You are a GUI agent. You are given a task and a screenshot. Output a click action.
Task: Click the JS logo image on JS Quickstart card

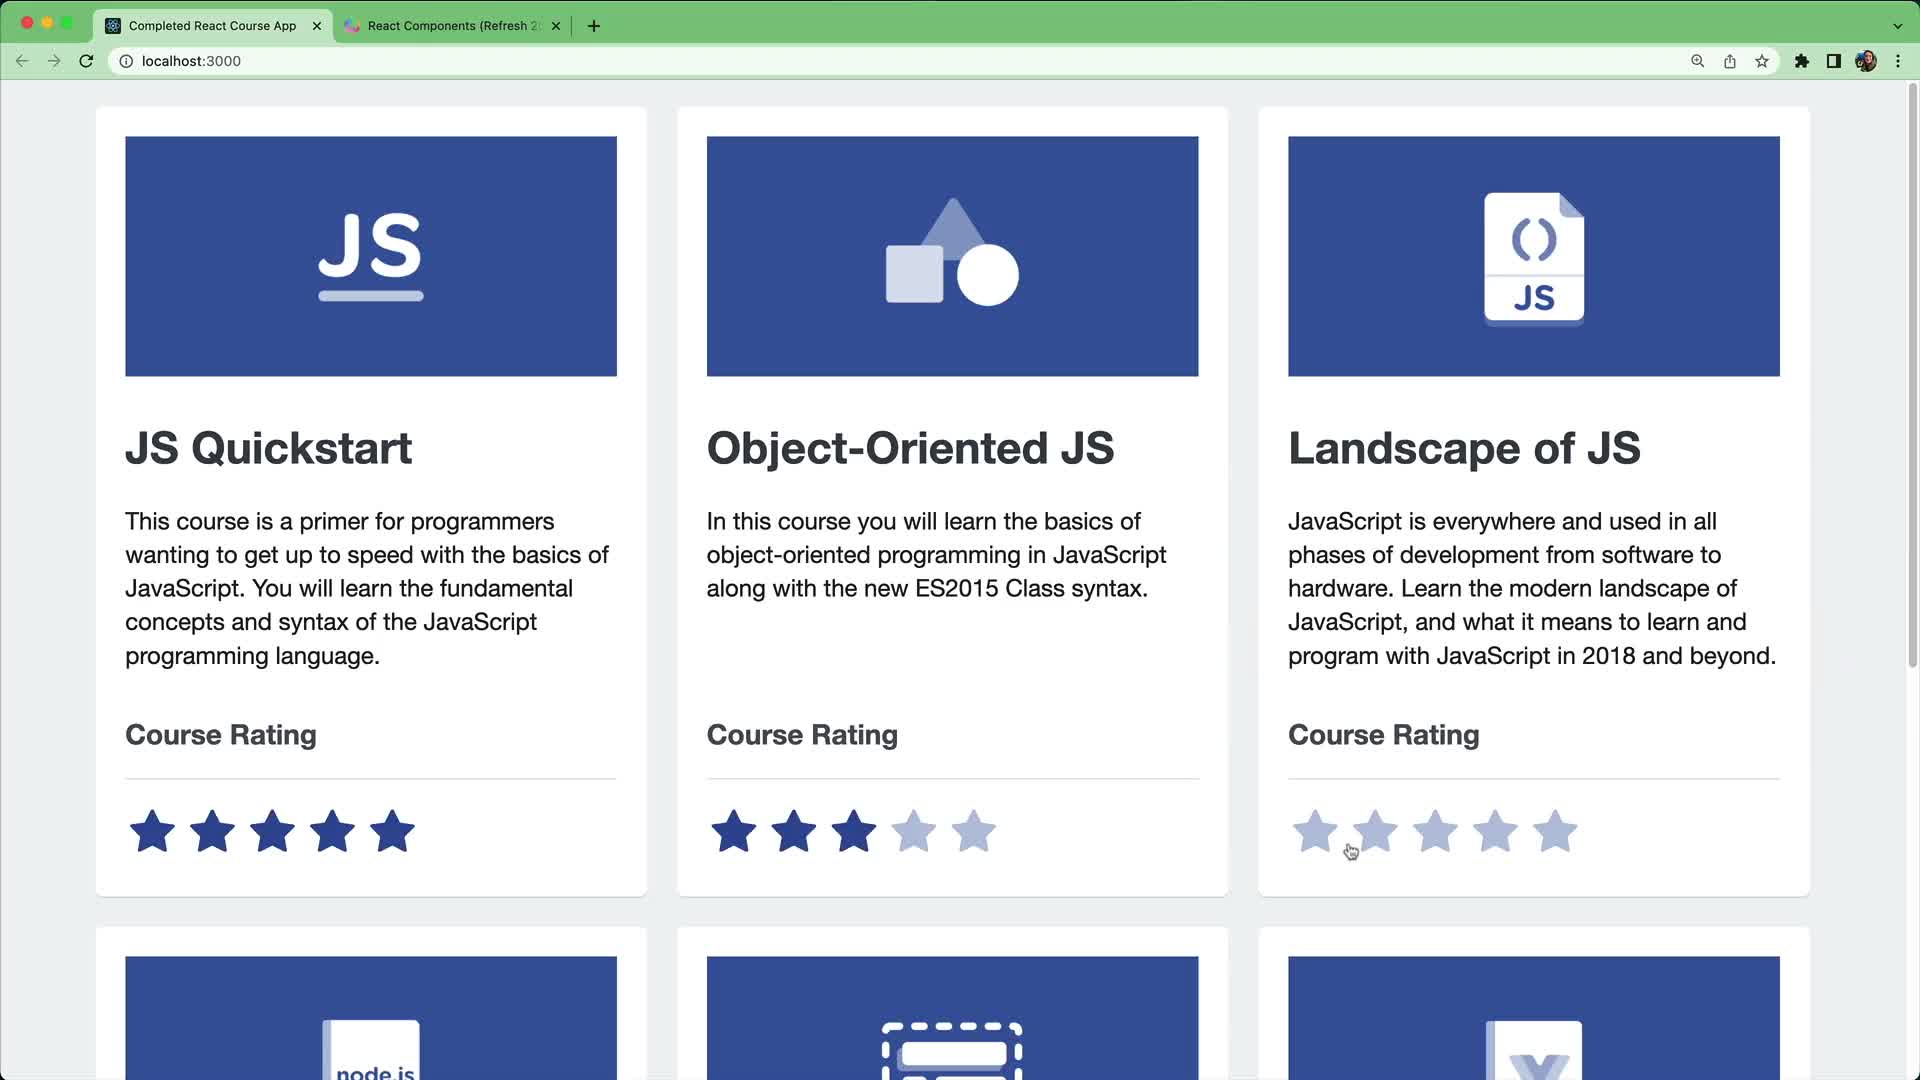(370, 255)
